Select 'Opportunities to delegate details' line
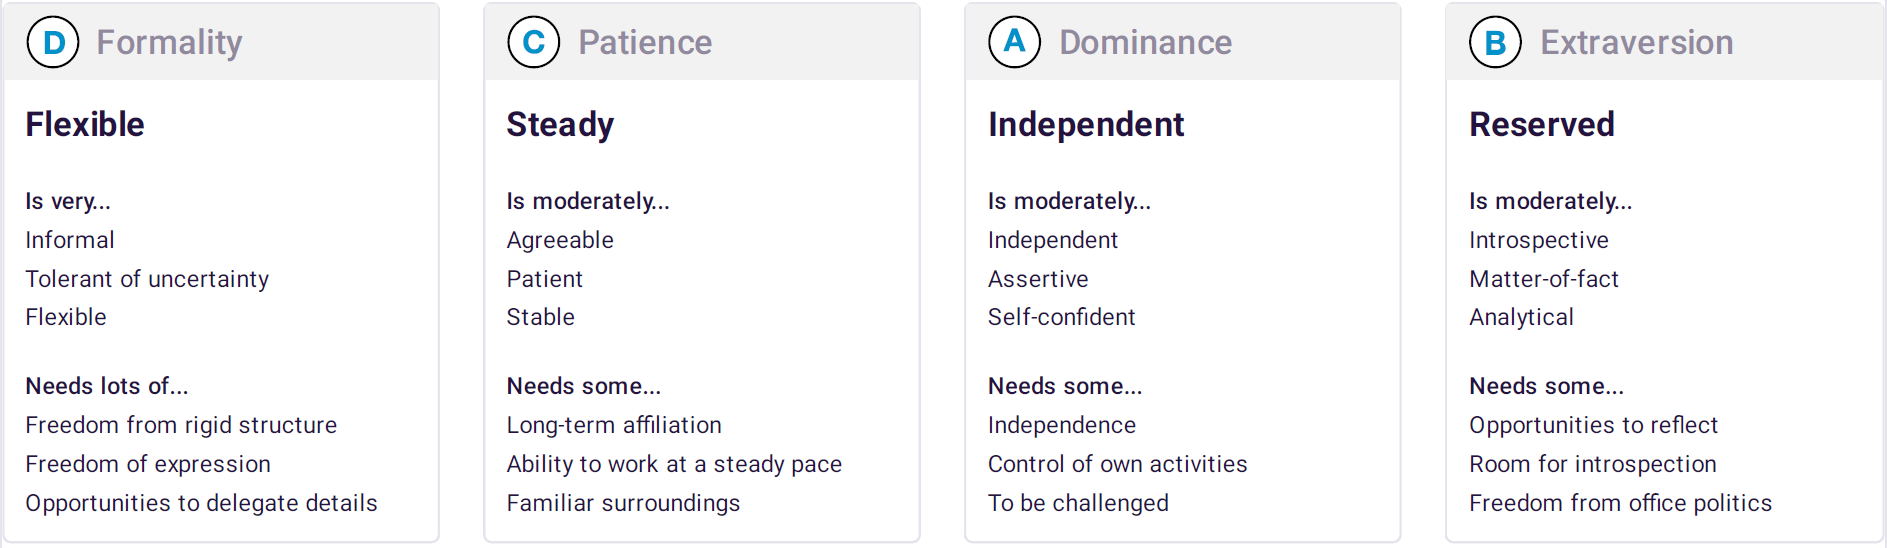 pyautogui.click(x=202, y=503)
